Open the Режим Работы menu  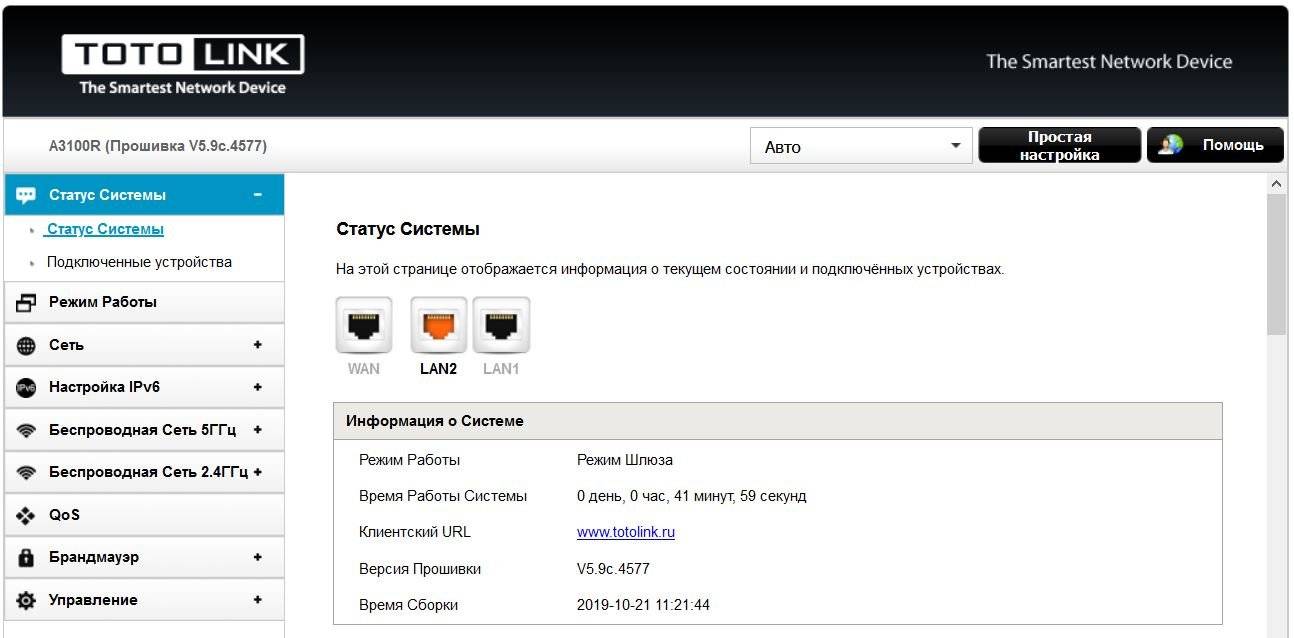click(103, 302)
